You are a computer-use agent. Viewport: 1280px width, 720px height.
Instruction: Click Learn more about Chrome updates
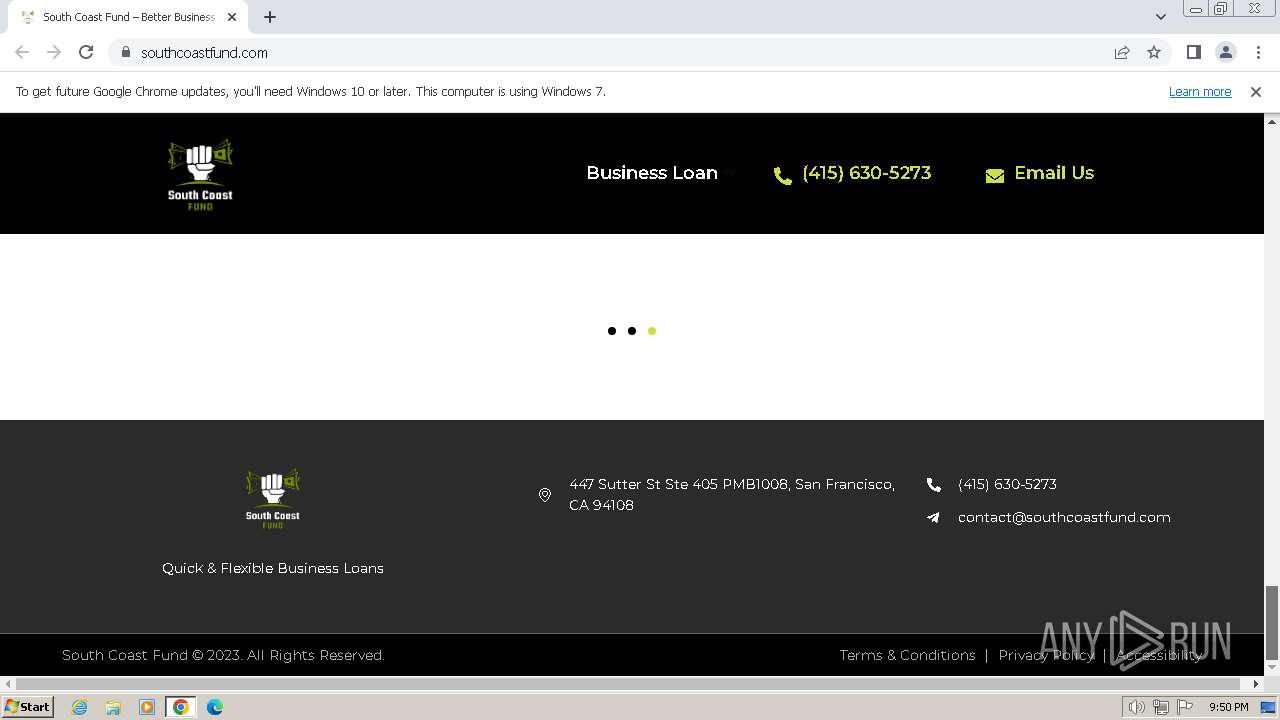[x=1200, y=92]
